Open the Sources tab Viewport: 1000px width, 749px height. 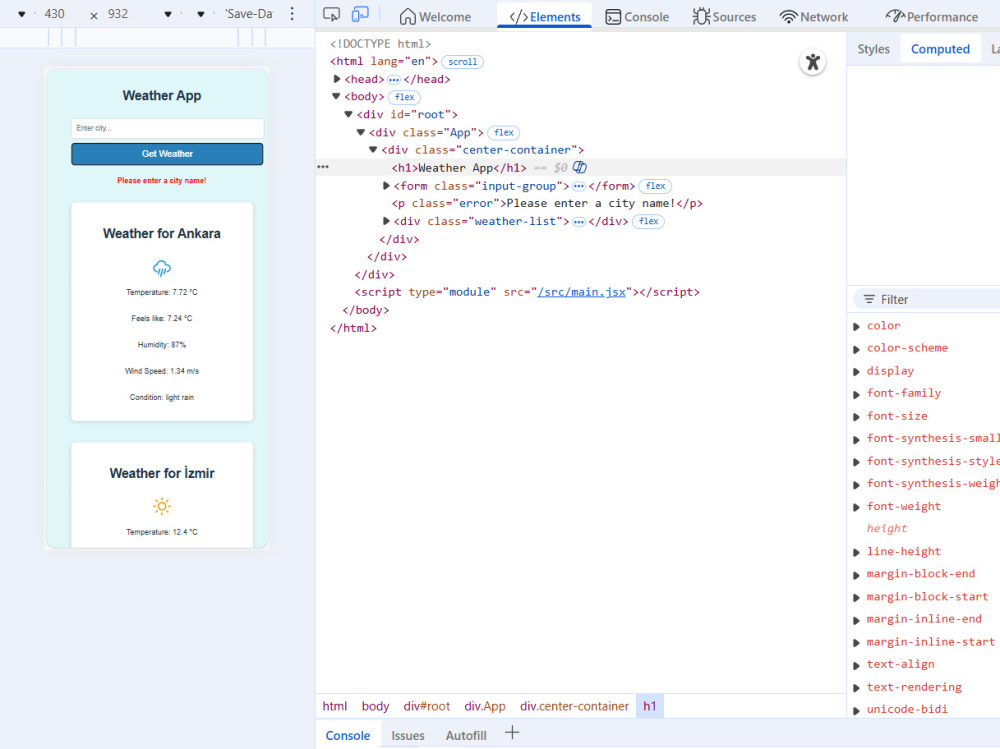pos(724,17)
